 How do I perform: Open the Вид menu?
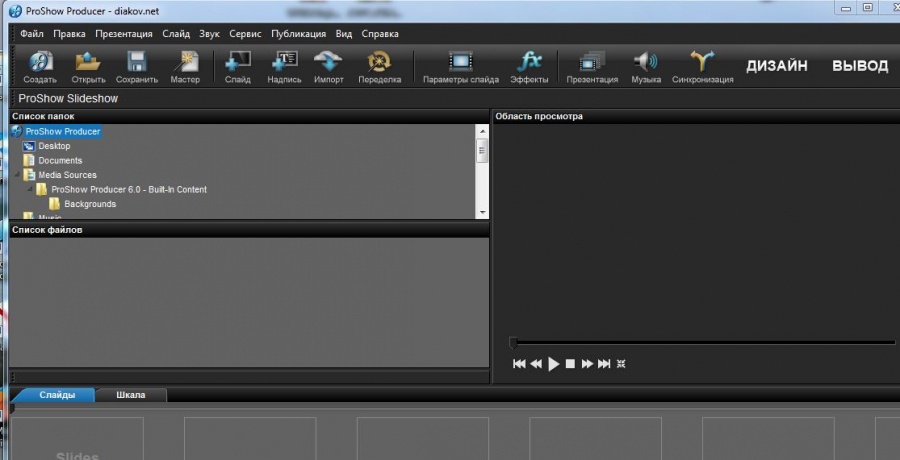coord(344,34)
